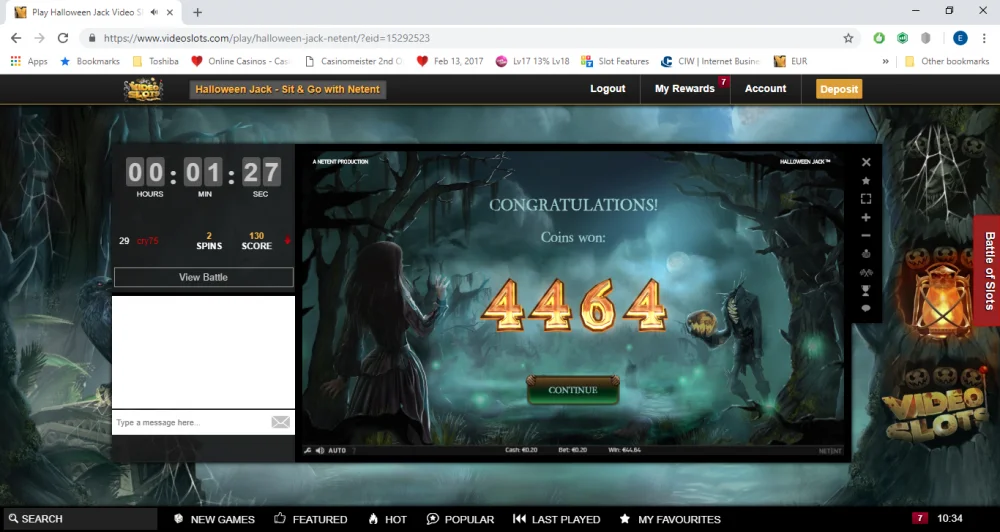Close the game panel with X icon
Viewport: 1000px width, 532px height.
[x=866, y=162]
